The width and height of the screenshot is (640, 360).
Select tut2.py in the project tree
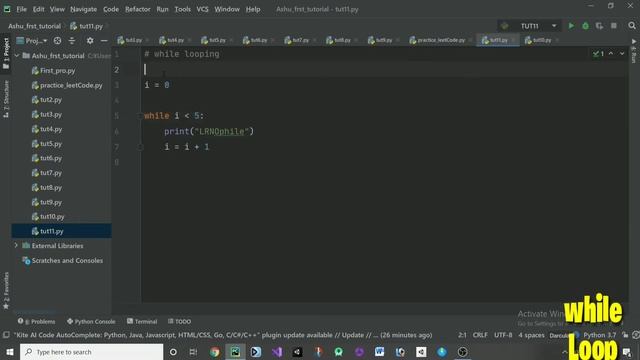pyautogui.click(x=51, y=100)
